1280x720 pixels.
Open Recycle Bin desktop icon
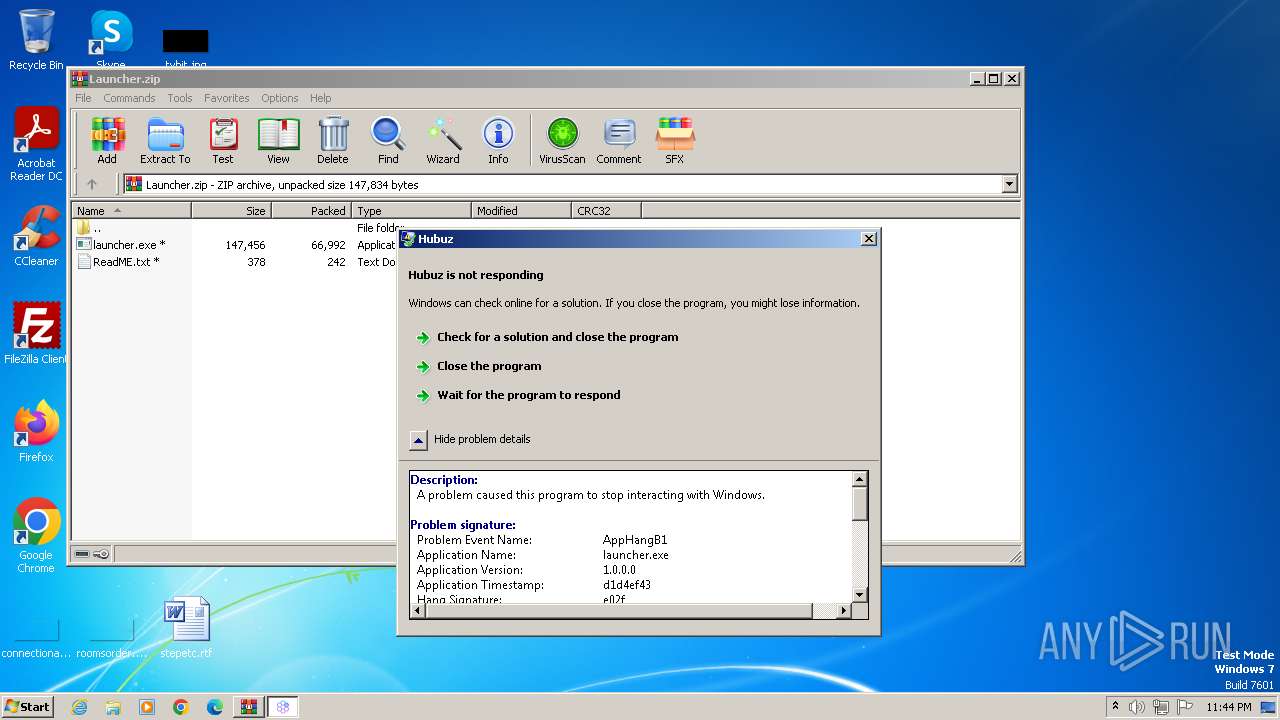(36, 40)
